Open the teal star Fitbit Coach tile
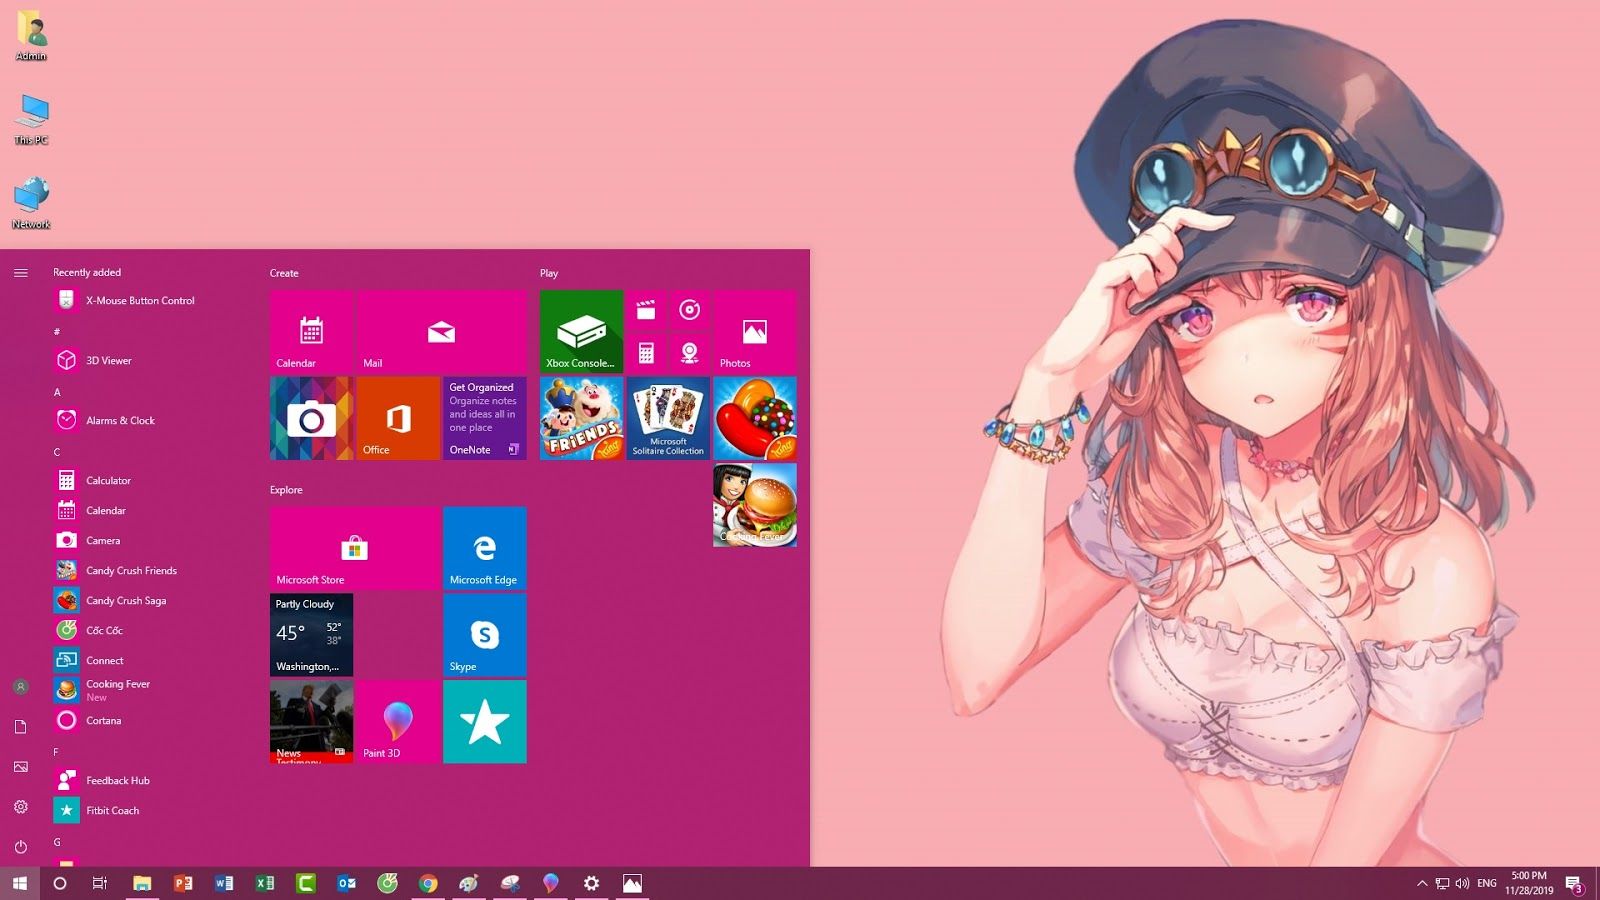 pos(484,722)
